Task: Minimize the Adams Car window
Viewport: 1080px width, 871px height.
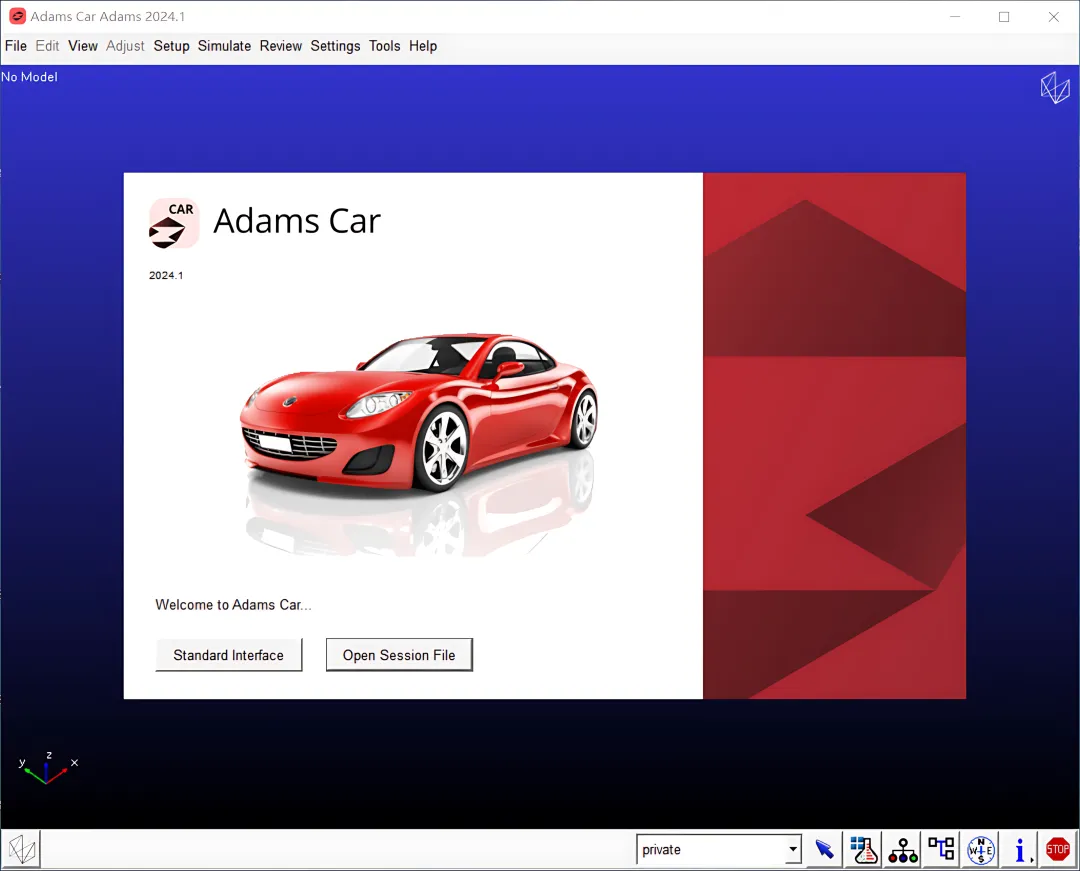Action: pyautogui.click(x=955, y=17)
